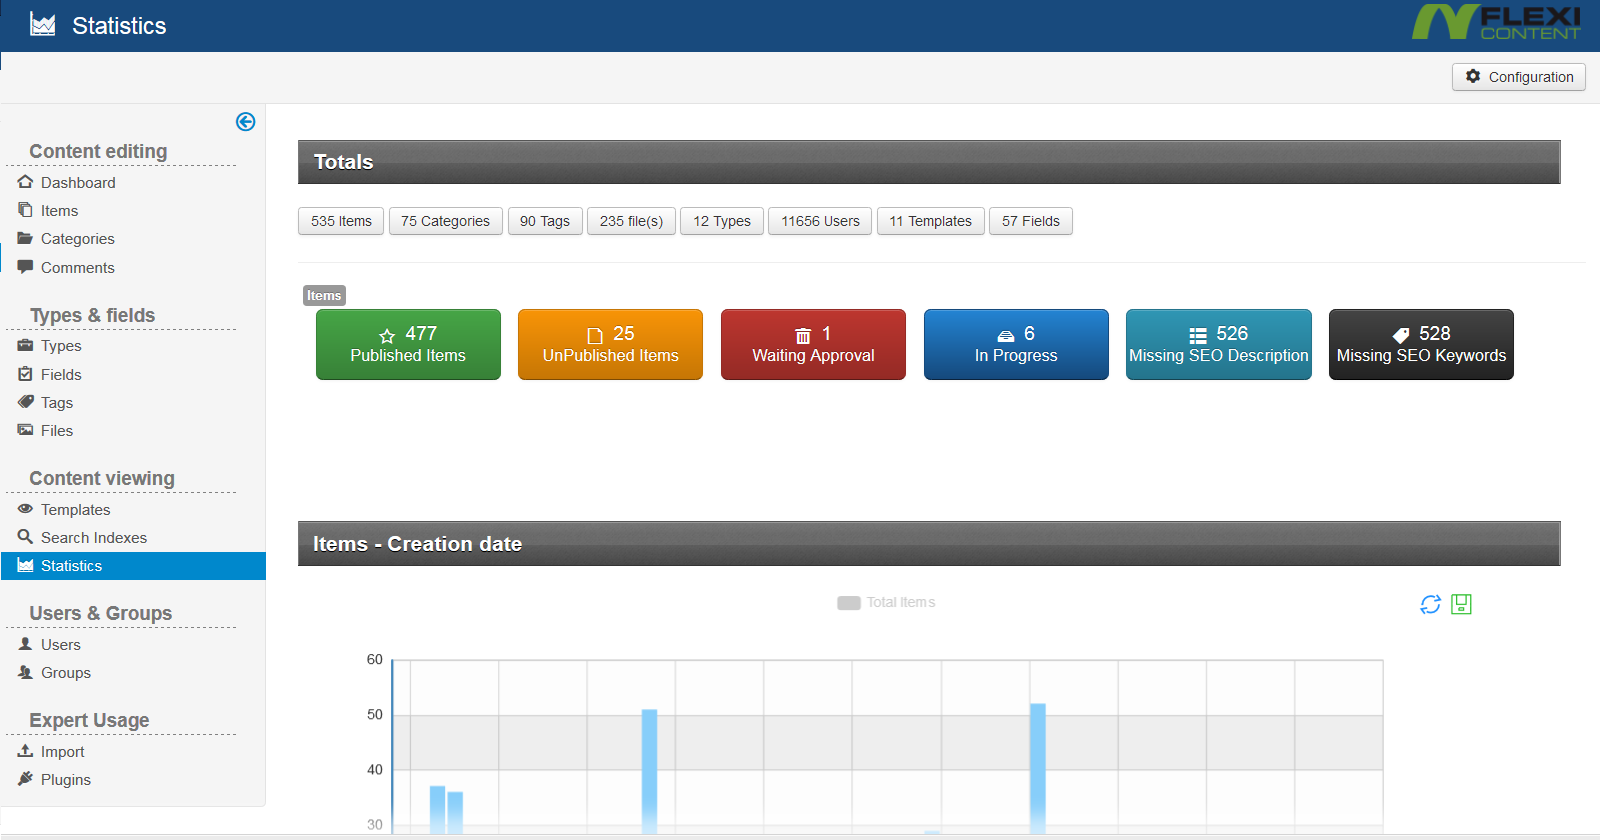Viewport: 1600px width, 840px height.
Task: Click the 535 Items totals button
Action: click(x=341, y=221)
